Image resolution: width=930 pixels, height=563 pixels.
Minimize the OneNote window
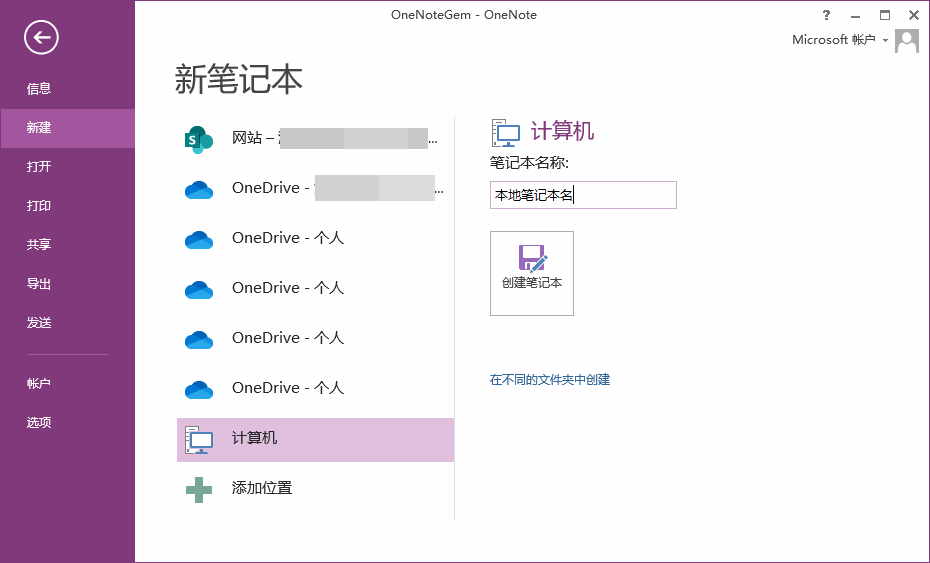(855, 15)
